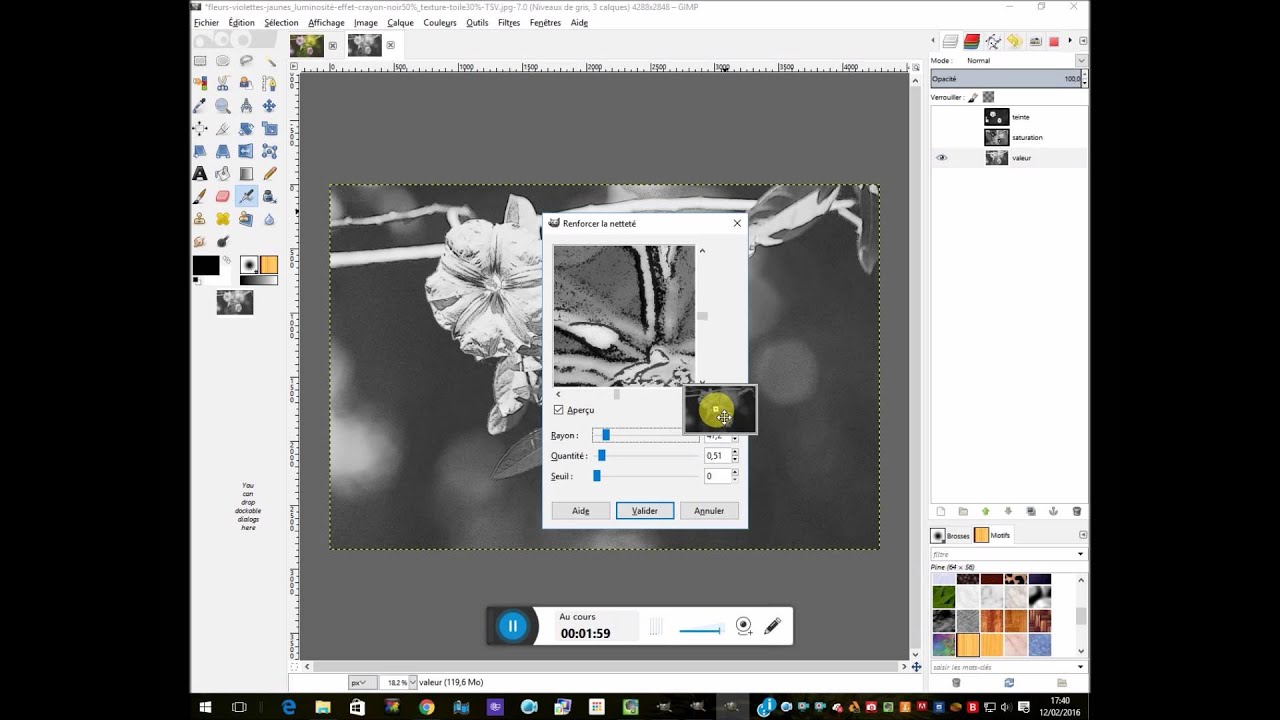Open the Patterns dock configuration menu
1280x720 pixels.
(x=1083, y=535)
